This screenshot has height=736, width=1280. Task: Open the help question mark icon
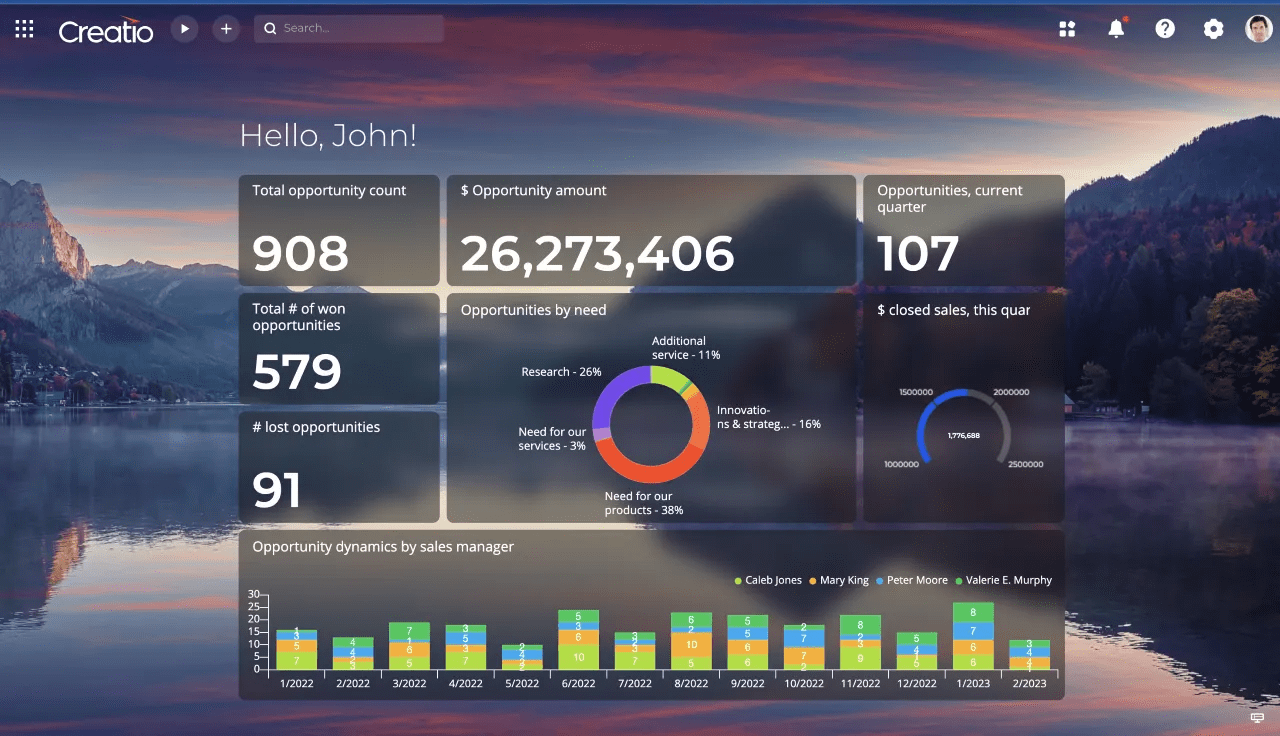coord(1165,29)
